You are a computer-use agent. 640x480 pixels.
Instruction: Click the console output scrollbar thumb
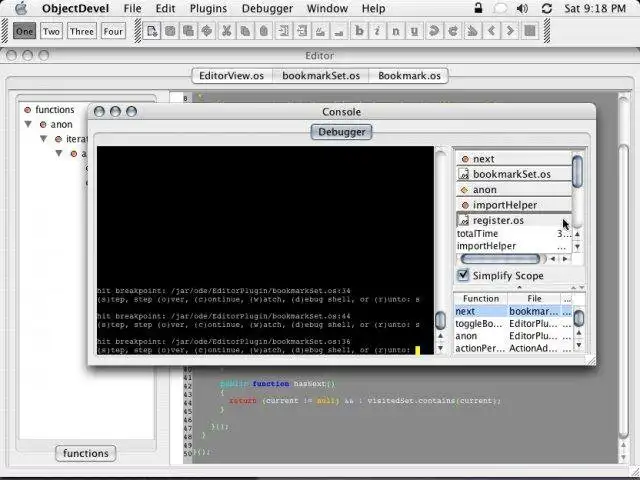pos(440,320)
